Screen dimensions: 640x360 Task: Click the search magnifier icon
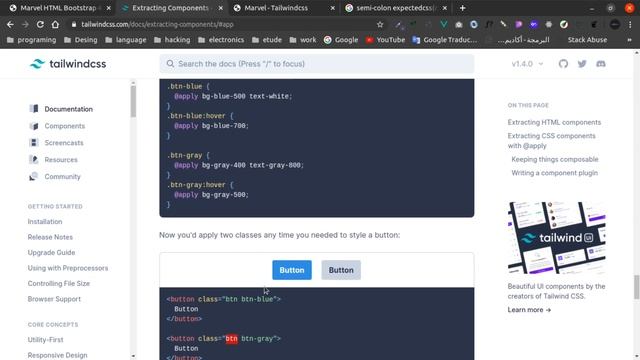[170, 64]
